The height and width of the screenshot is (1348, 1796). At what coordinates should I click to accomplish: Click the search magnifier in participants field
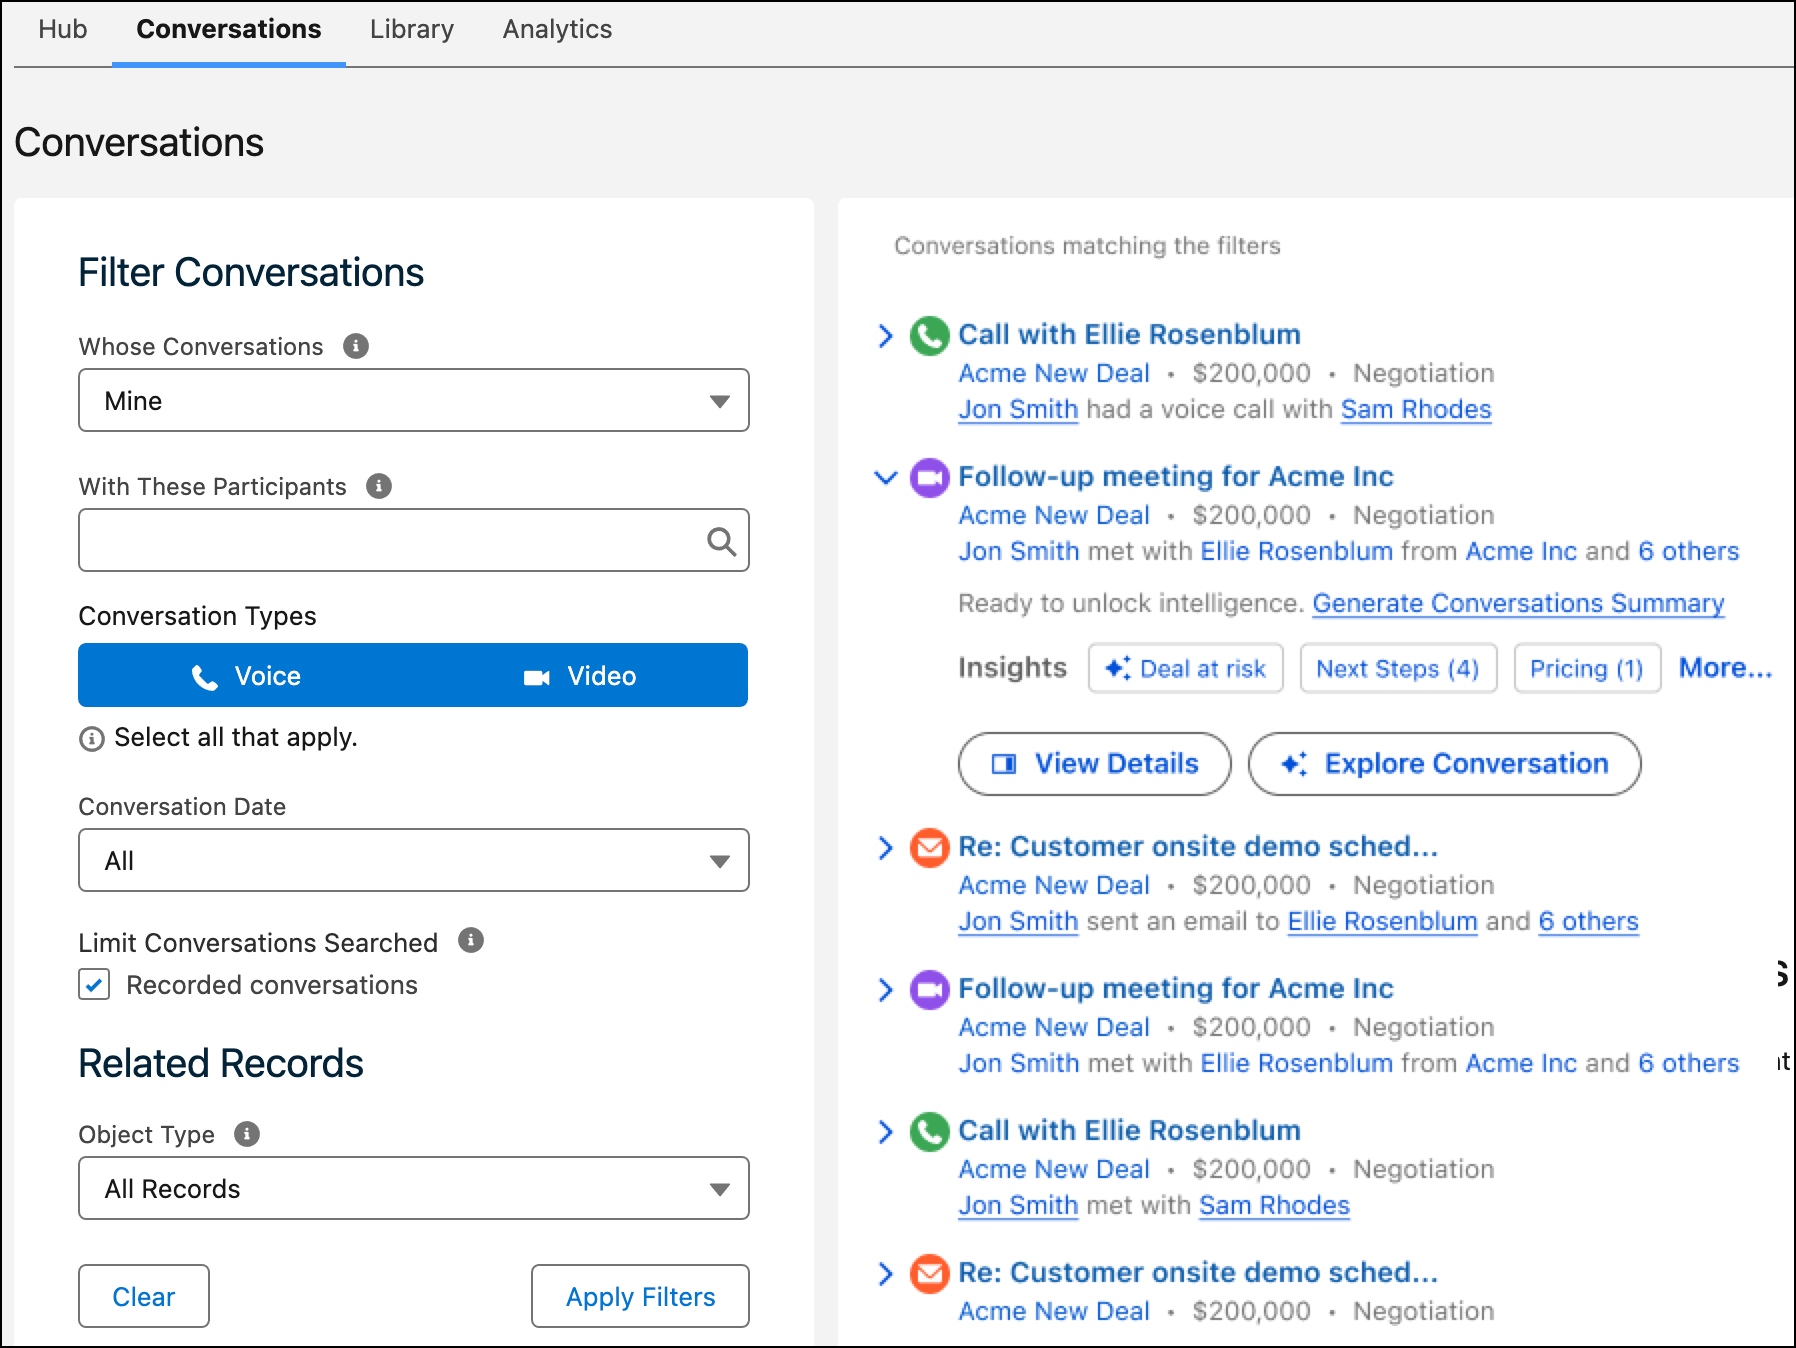point(721,541)
